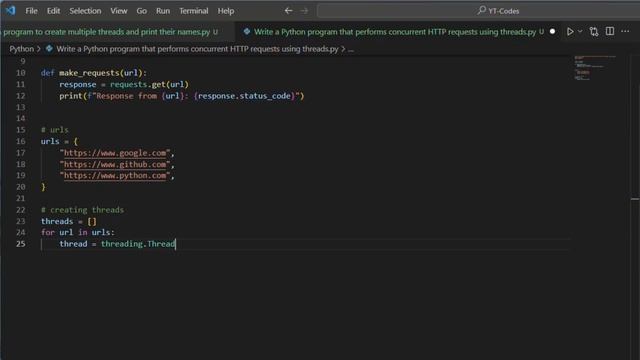Click the breadcrumb trailing ellipsis
The width and height of the screenshot is (640, 360).
coord(351,49)
